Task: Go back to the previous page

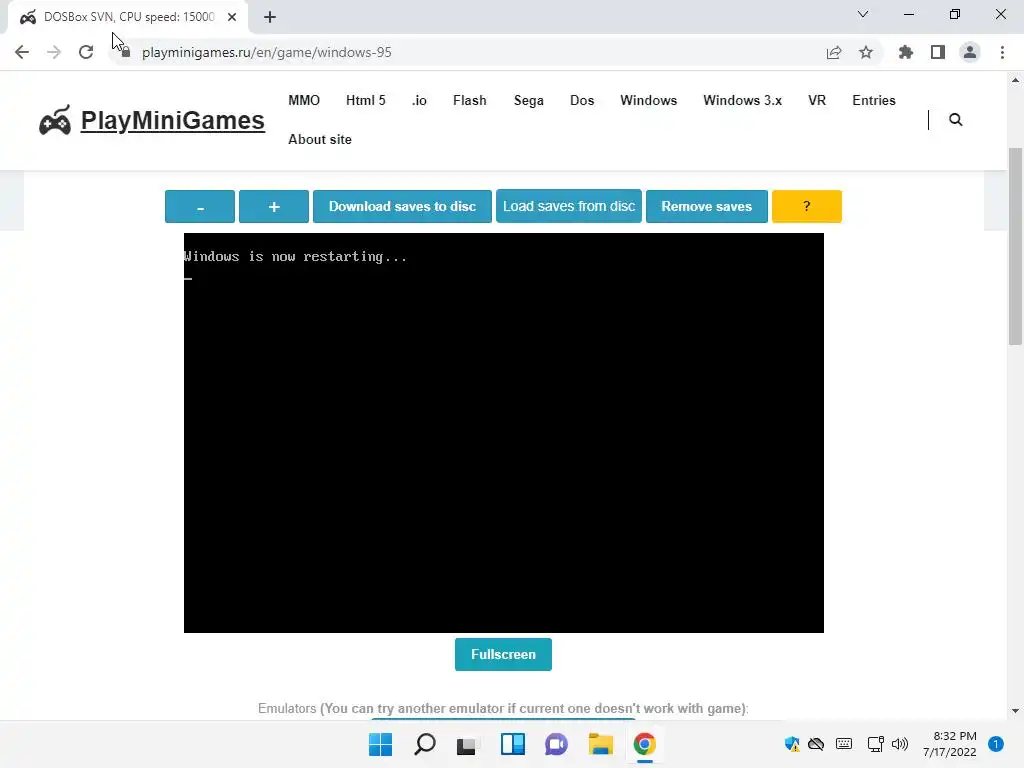Action: pyautogui.click(x=22, y=52)
